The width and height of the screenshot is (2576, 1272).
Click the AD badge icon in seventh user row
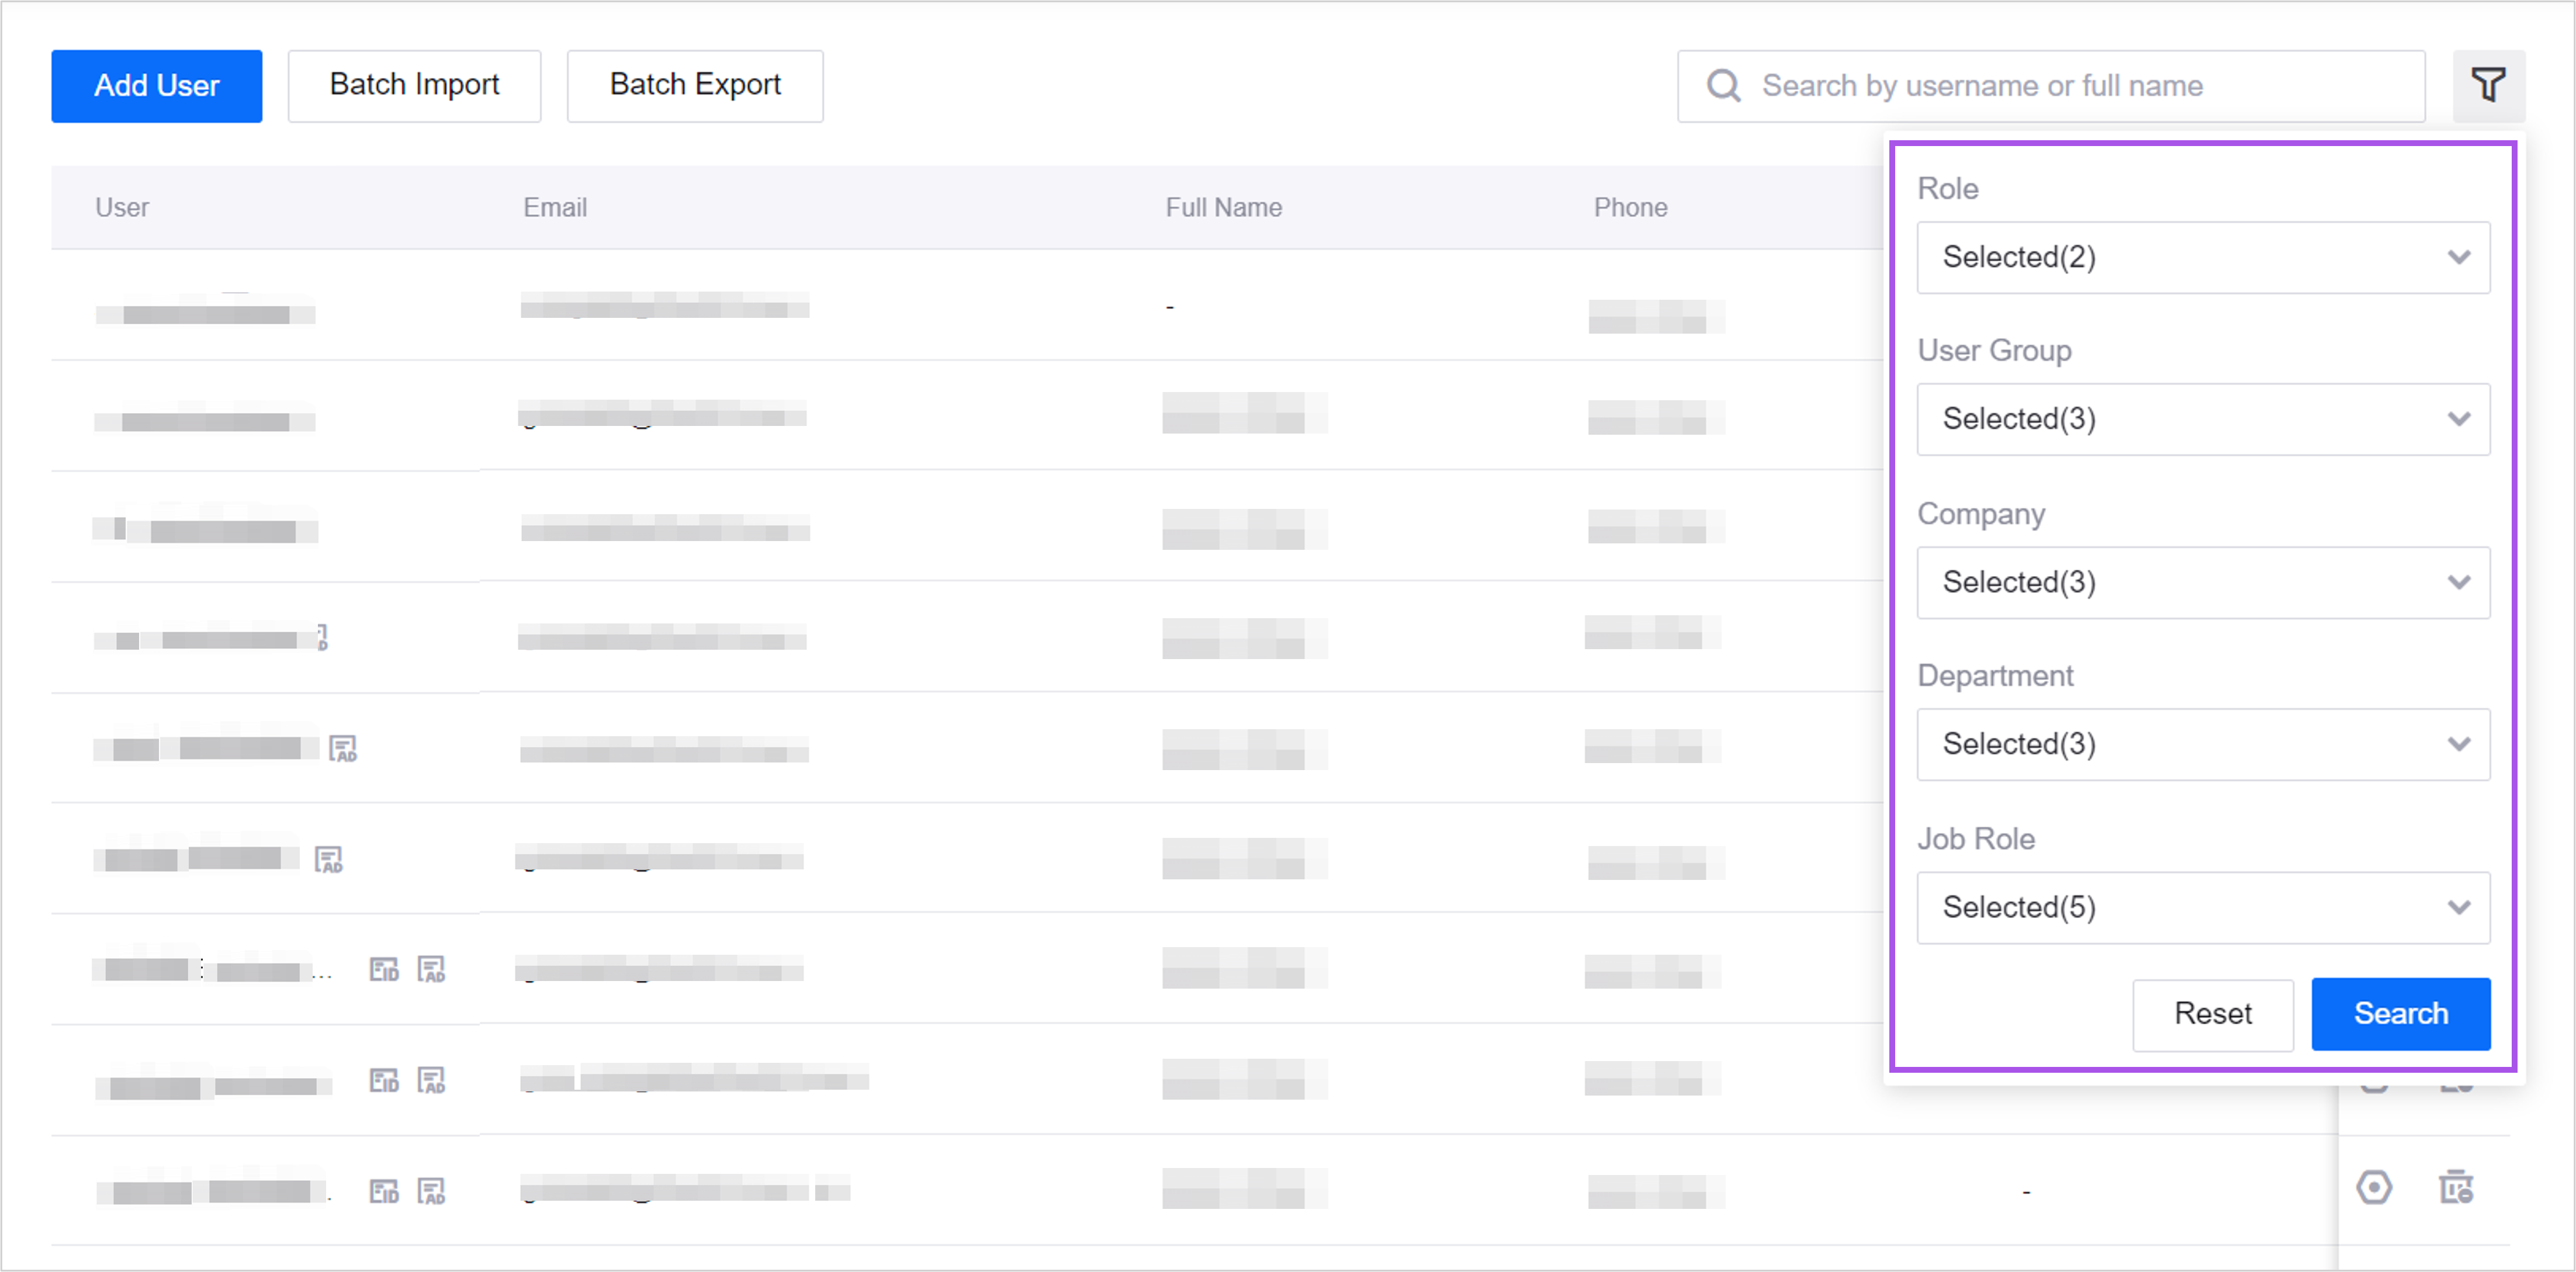click(x=431, y=969)
